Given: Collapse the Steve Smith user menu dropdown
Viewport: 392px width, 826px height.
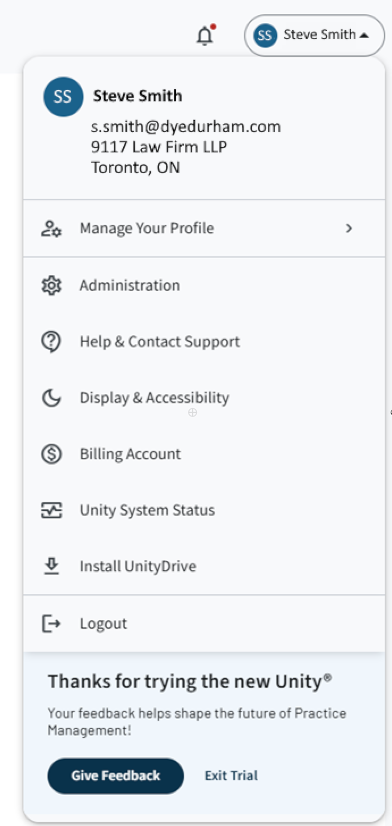Looking at the screenshot, I should (x=315, y=35).
